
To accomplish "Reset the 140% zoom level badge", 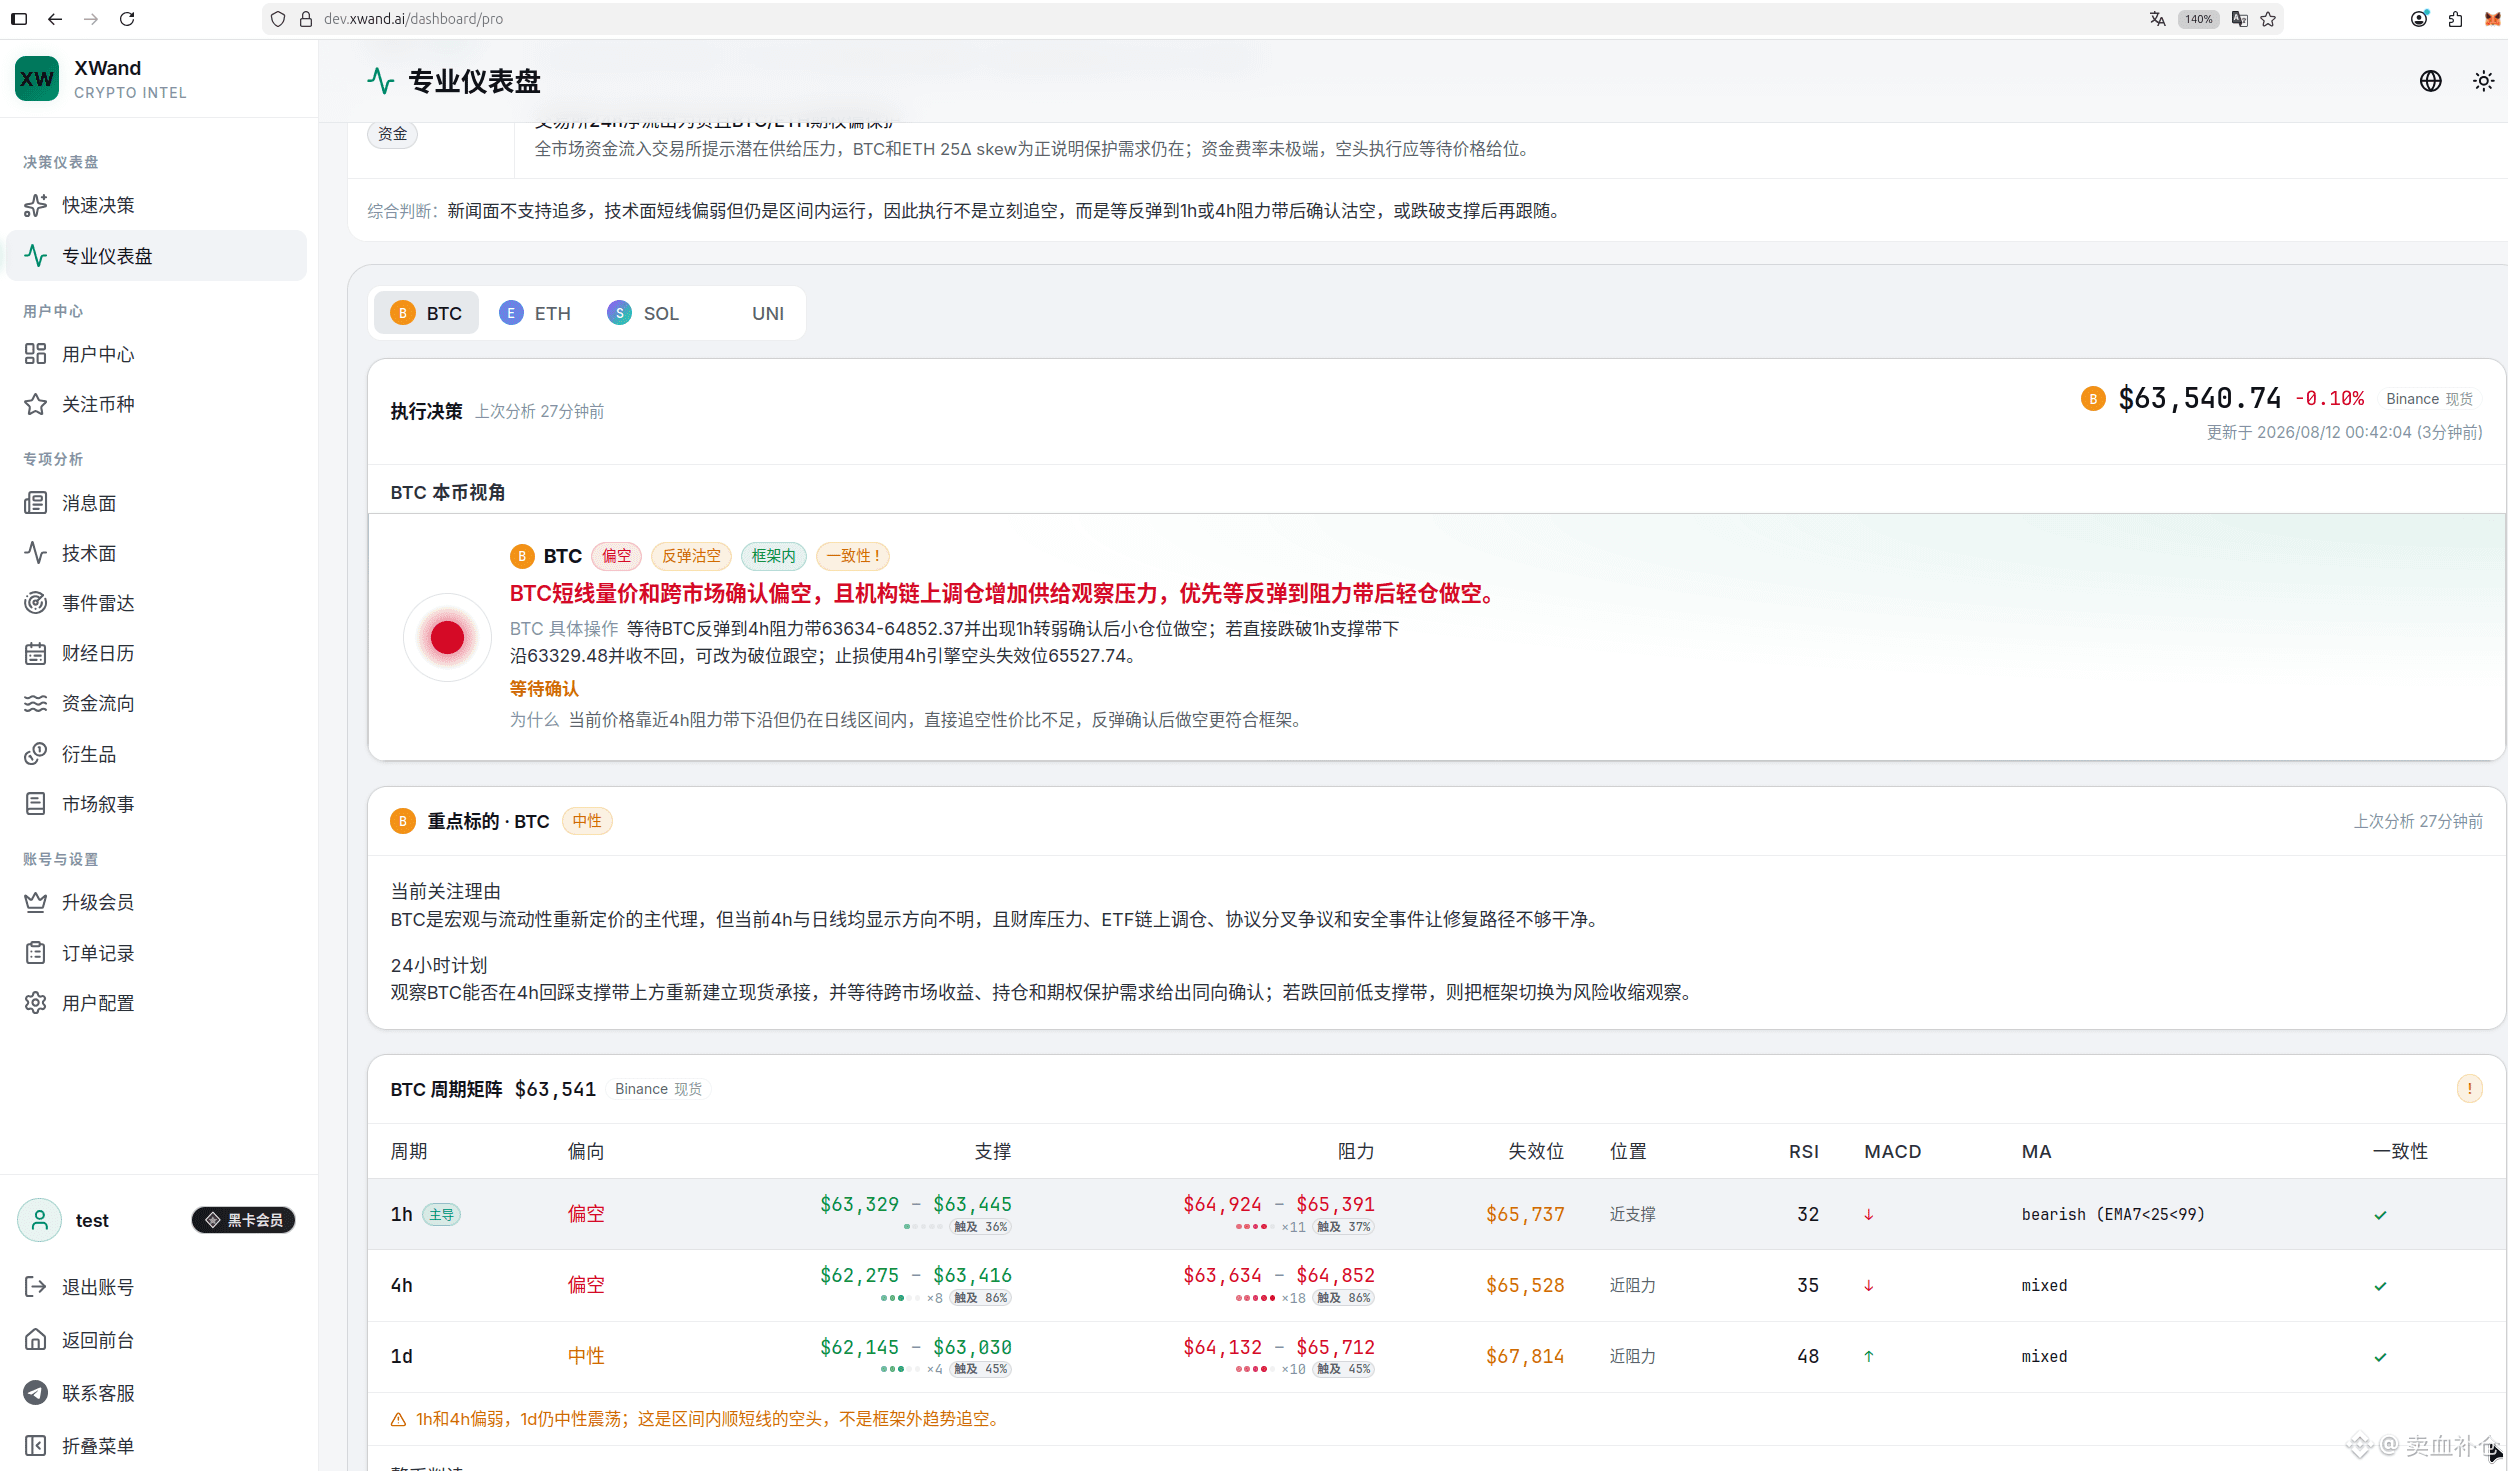I will [x=2198, y=19].
